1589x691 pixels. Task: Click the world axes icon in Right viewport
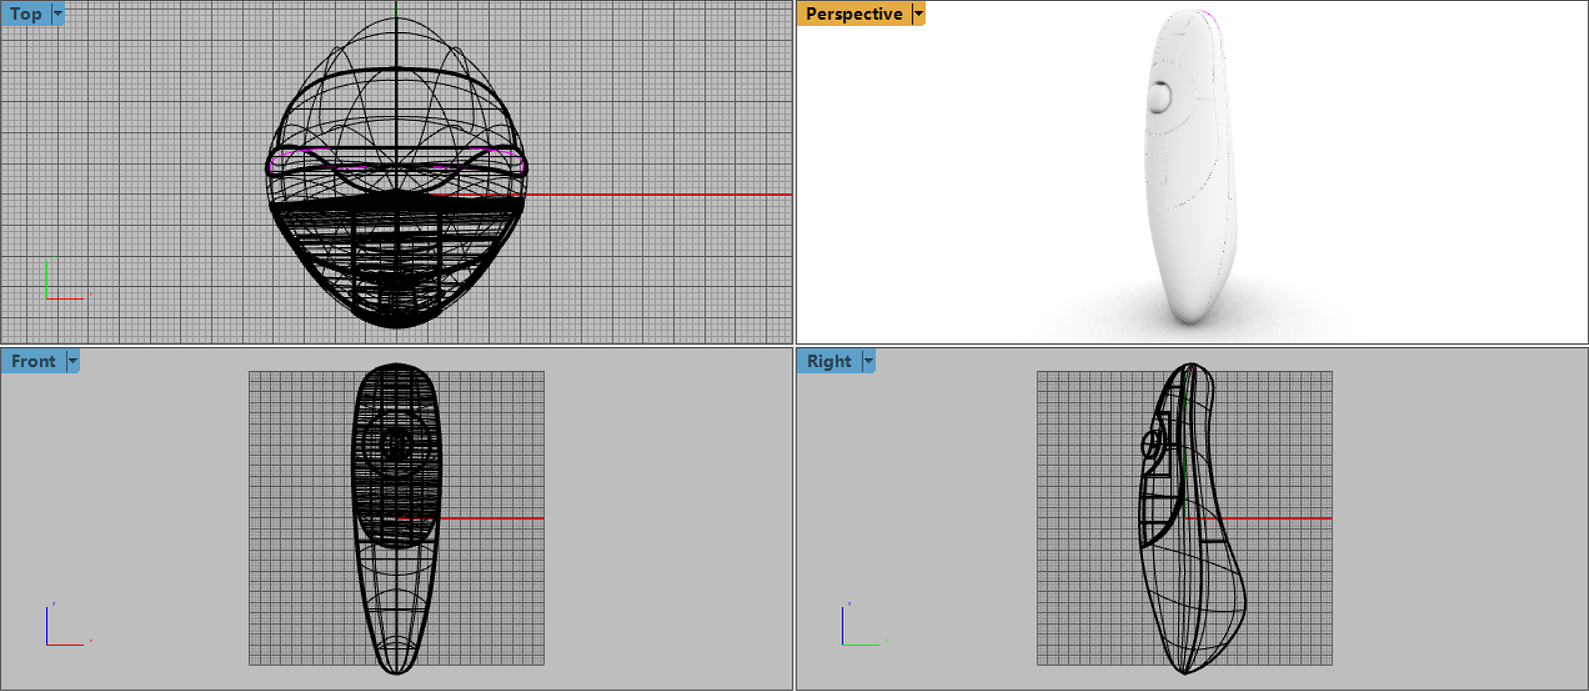coord(862,624)
